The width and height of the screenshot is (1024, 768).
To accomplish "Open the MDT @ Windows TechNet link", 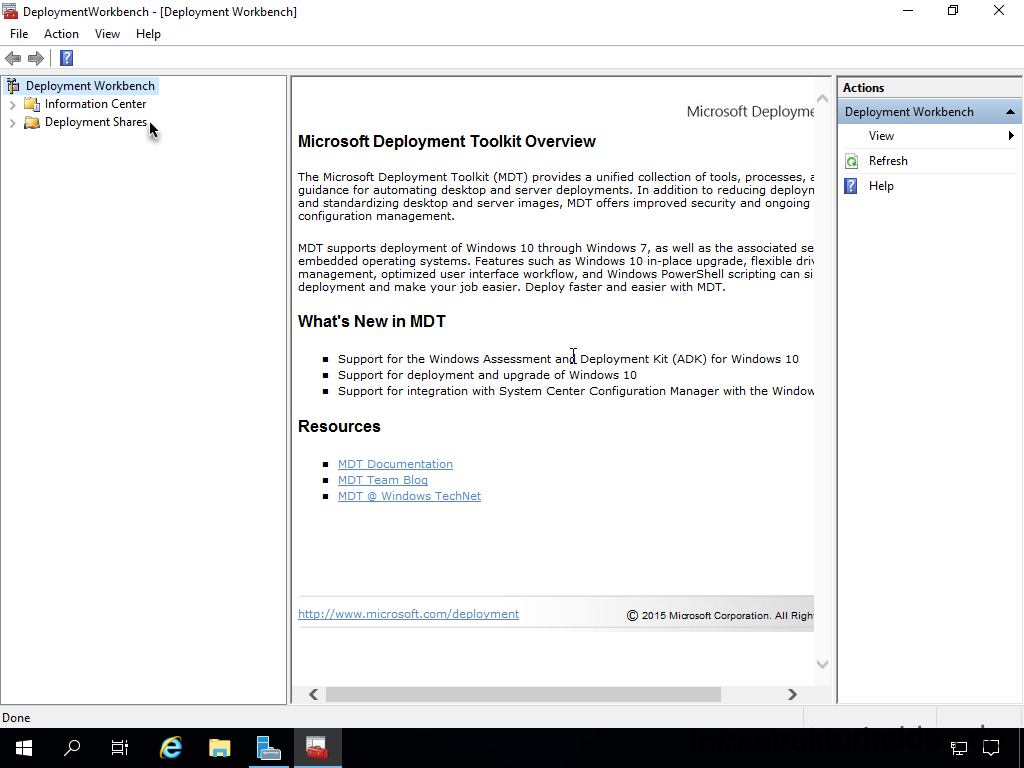I will [x=409, y=496].
